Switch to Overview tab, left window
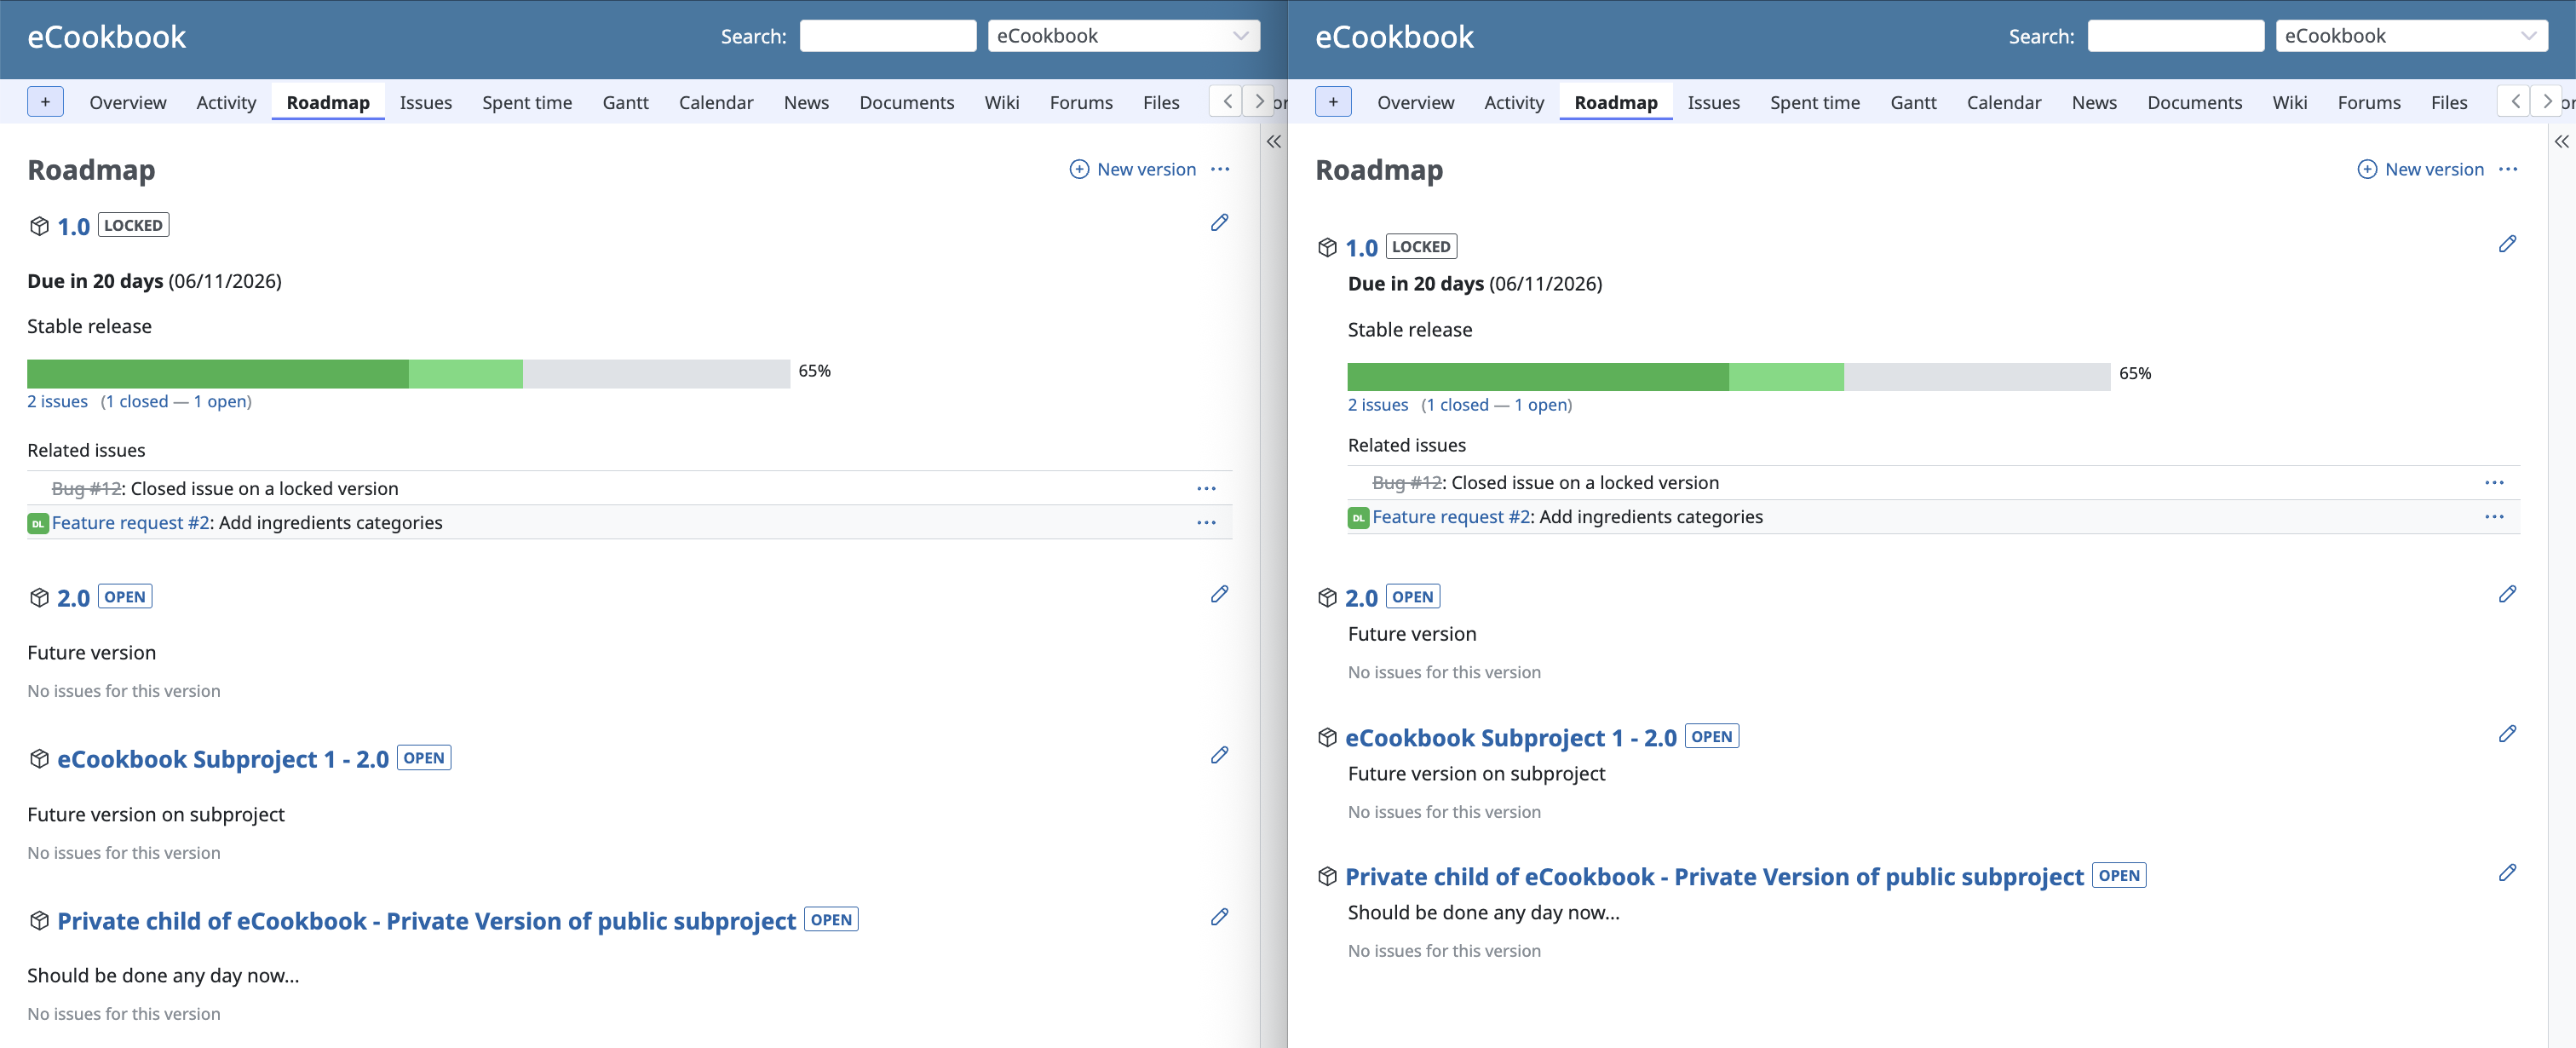 [x=128, y=103]
